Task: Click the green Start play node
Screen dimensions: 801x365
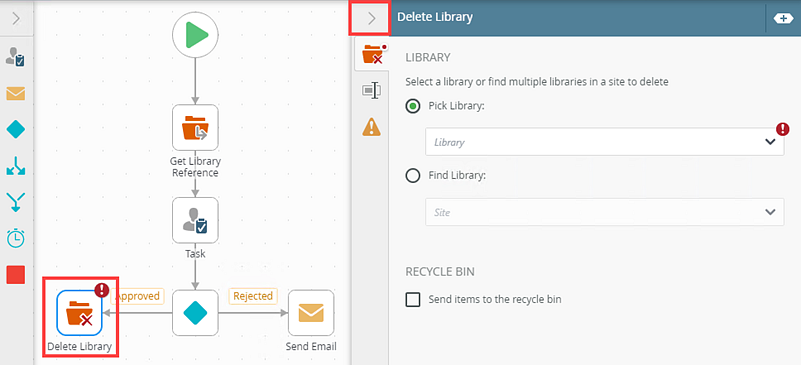Action: pyautogui.click(x=195, y=35)
